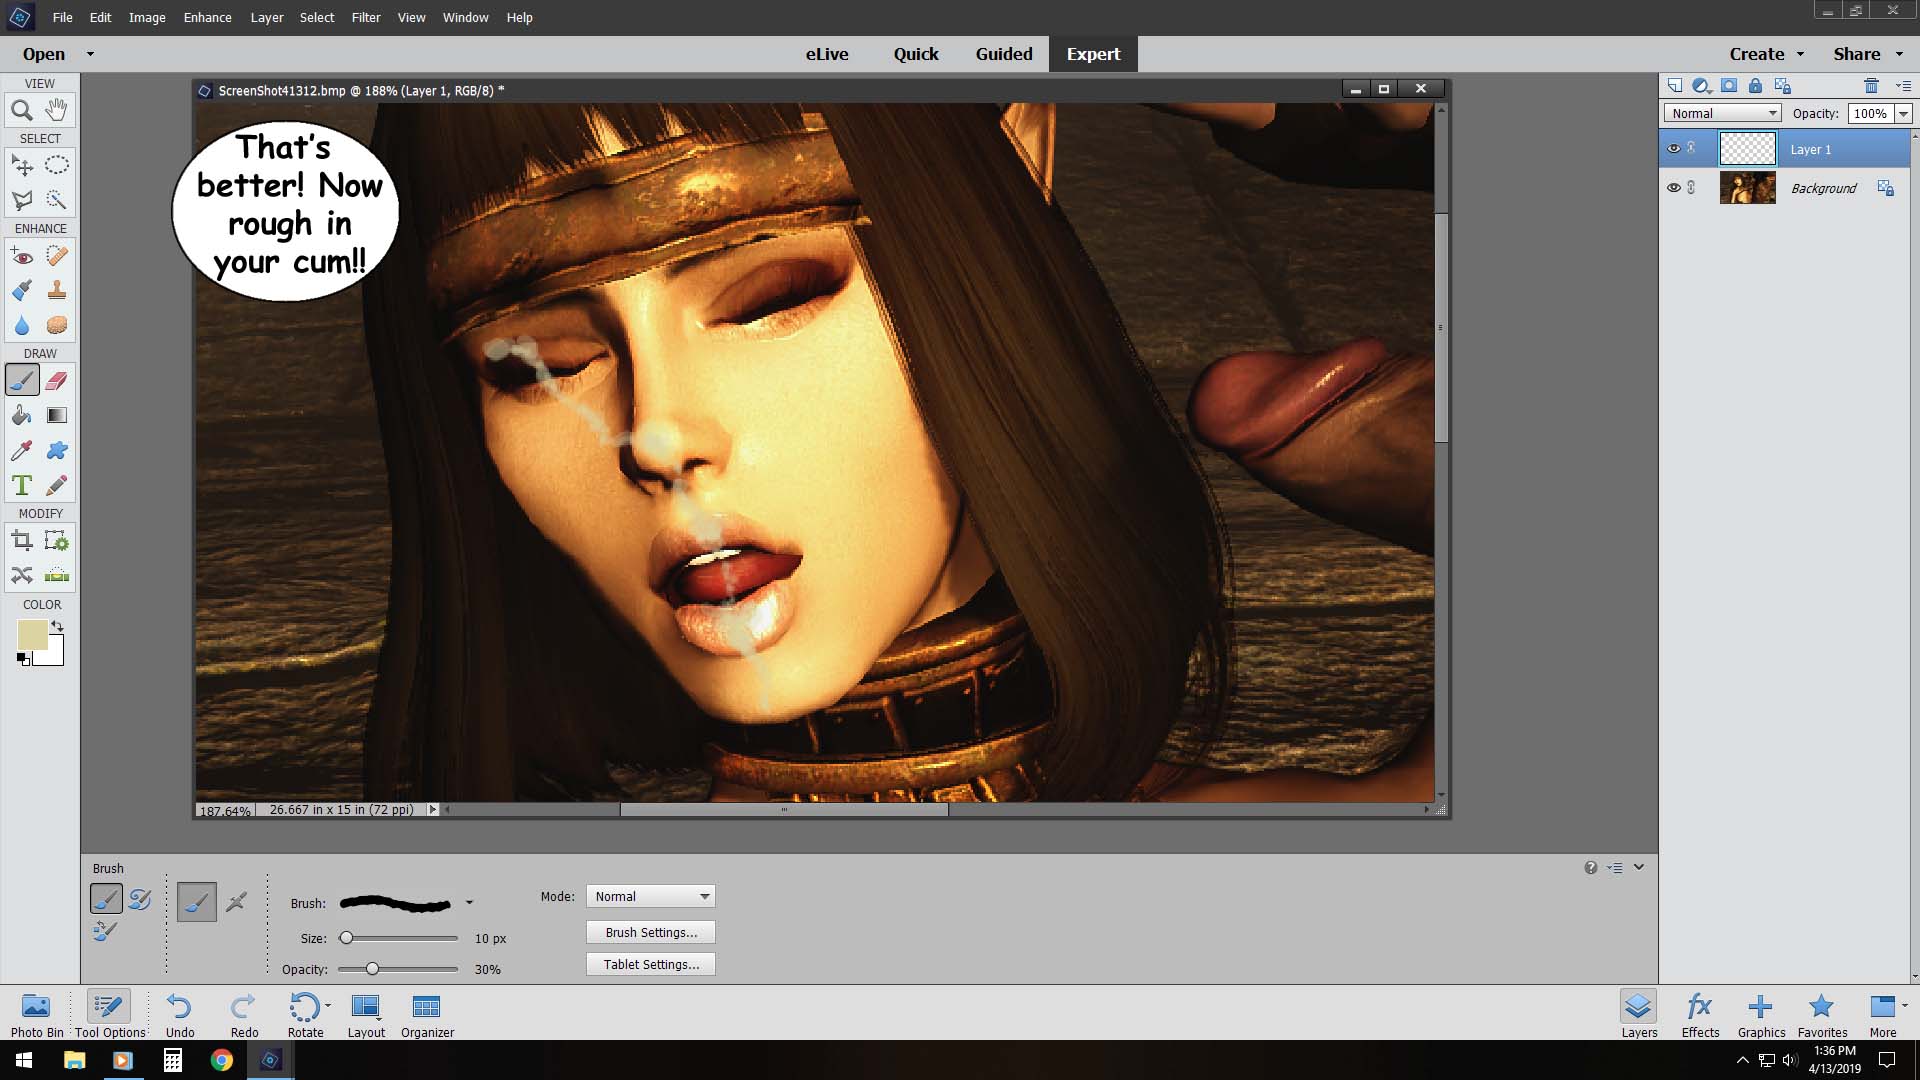Select the Content-Aware Move tool
Viewport: 1920px width, 1080px height.
click(22, 575)
